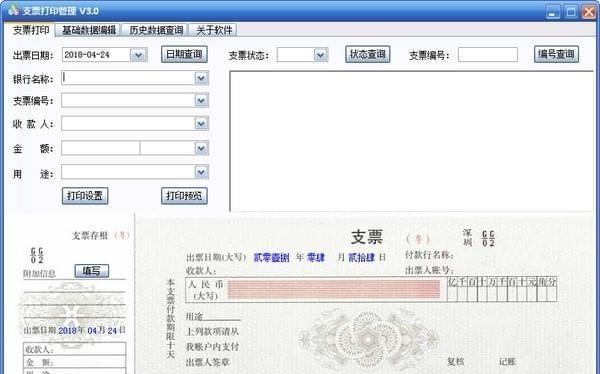Click the empty query results list
The height and width of the screenshot is (374, 600).
click(x=411, y=141)
